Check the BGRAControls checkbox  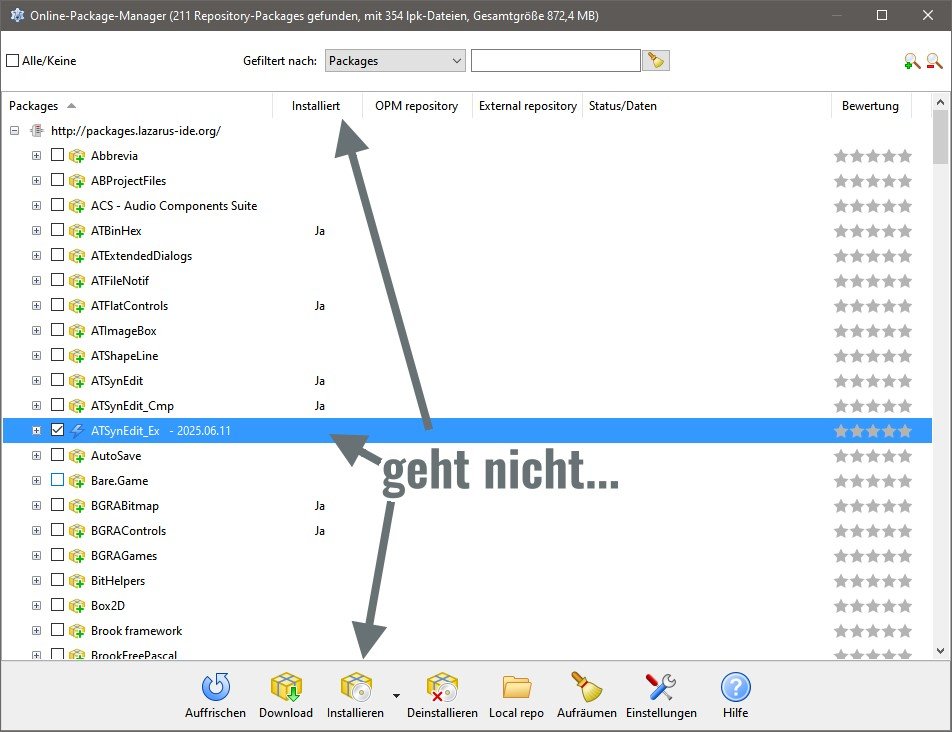pyautogui.click(x=57, y=530)
